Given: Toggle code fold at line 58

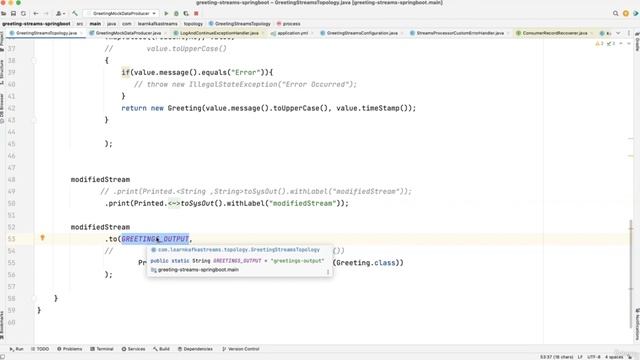Looking at the screenshot, I should coord(34,298).
